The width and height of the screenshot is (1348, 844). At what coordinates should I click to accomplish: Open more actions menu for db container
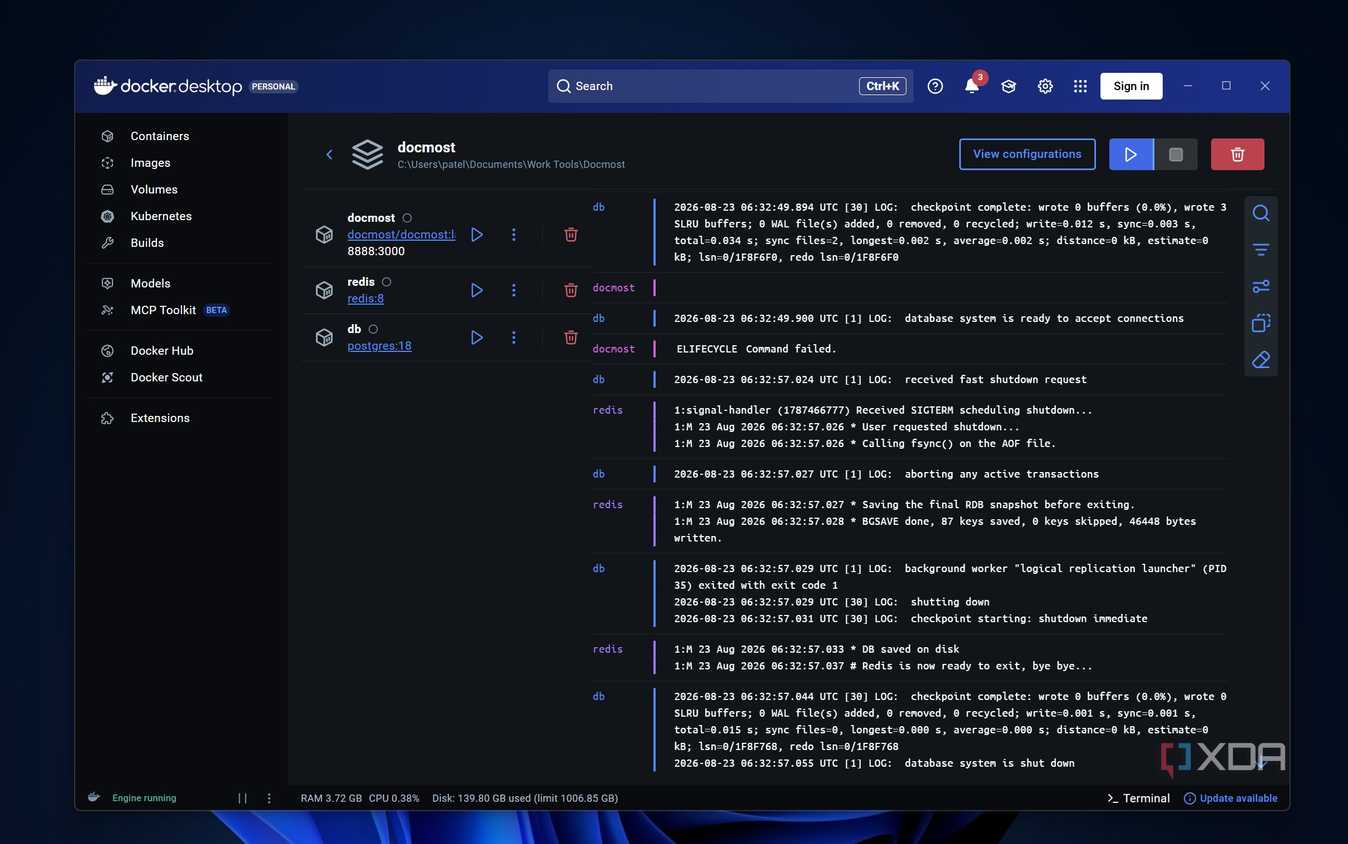tap(514, 338)
